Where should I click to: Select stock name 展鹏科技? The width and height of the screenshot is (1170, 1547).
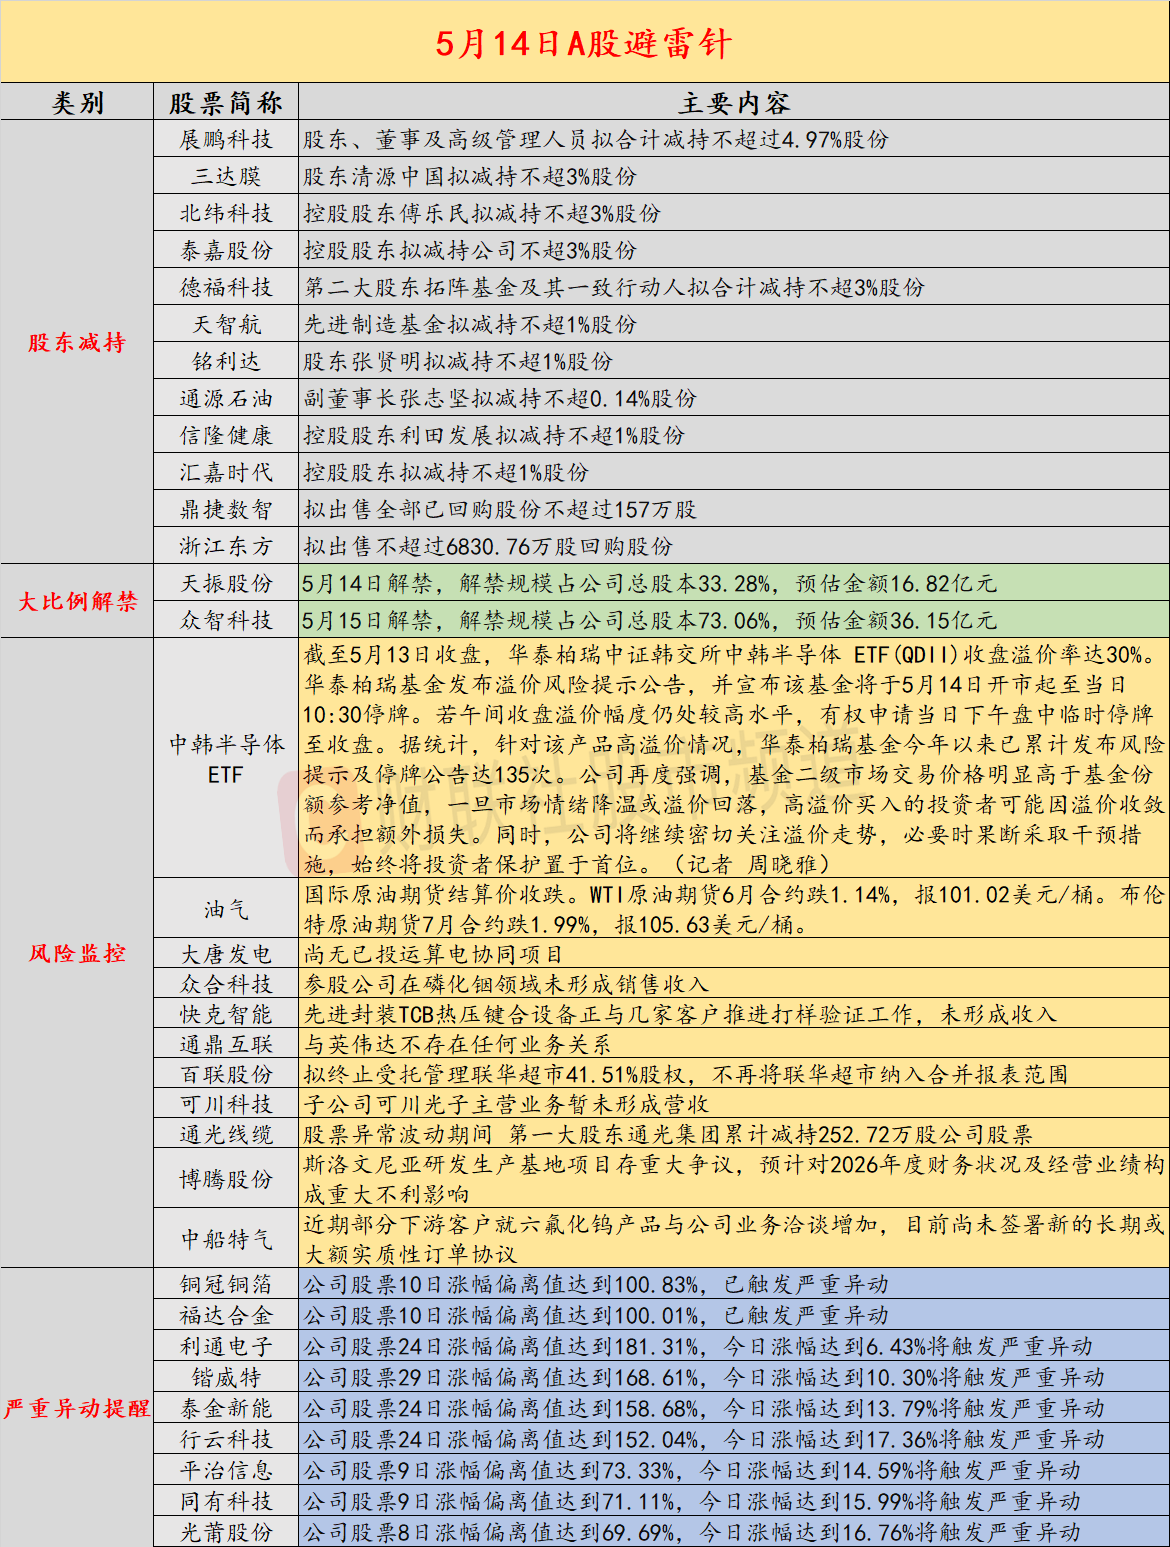coord(226,139)
